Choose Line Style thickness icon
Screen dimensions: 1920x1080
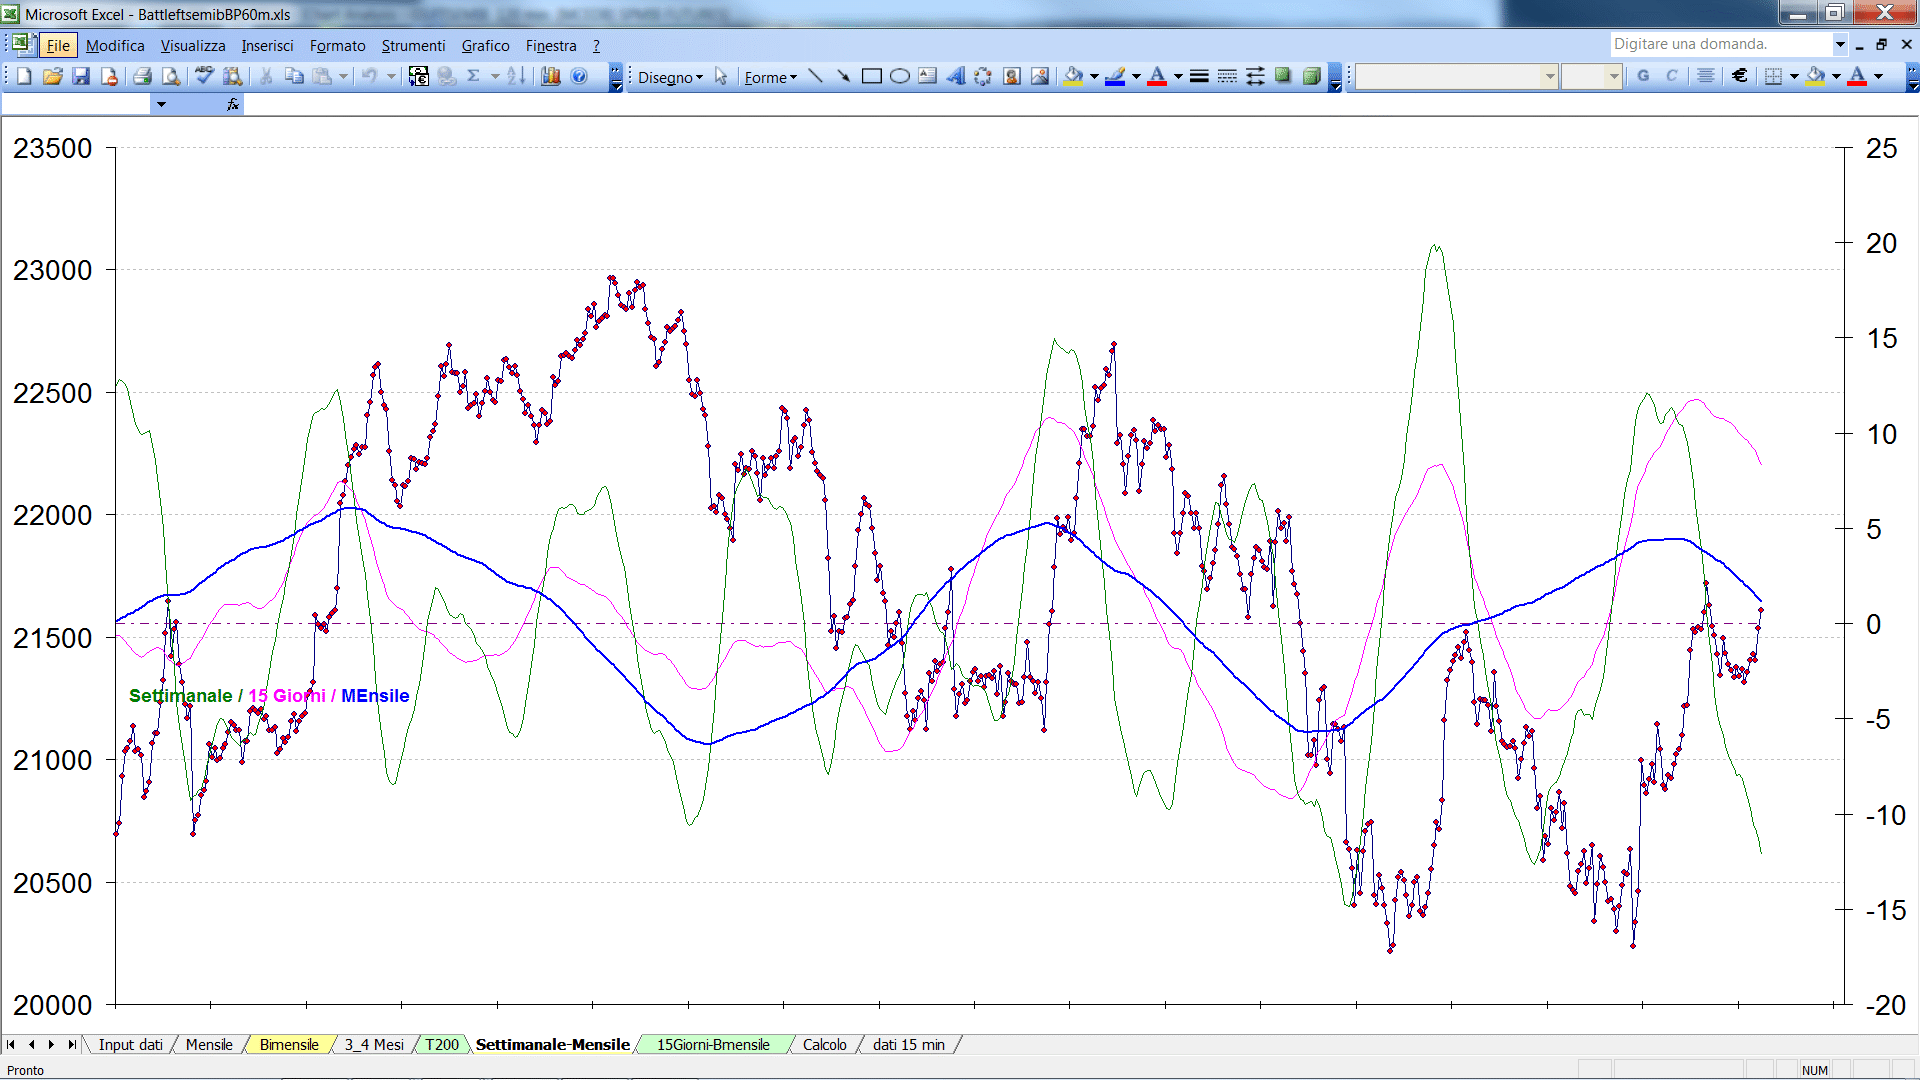point(1199,76)
